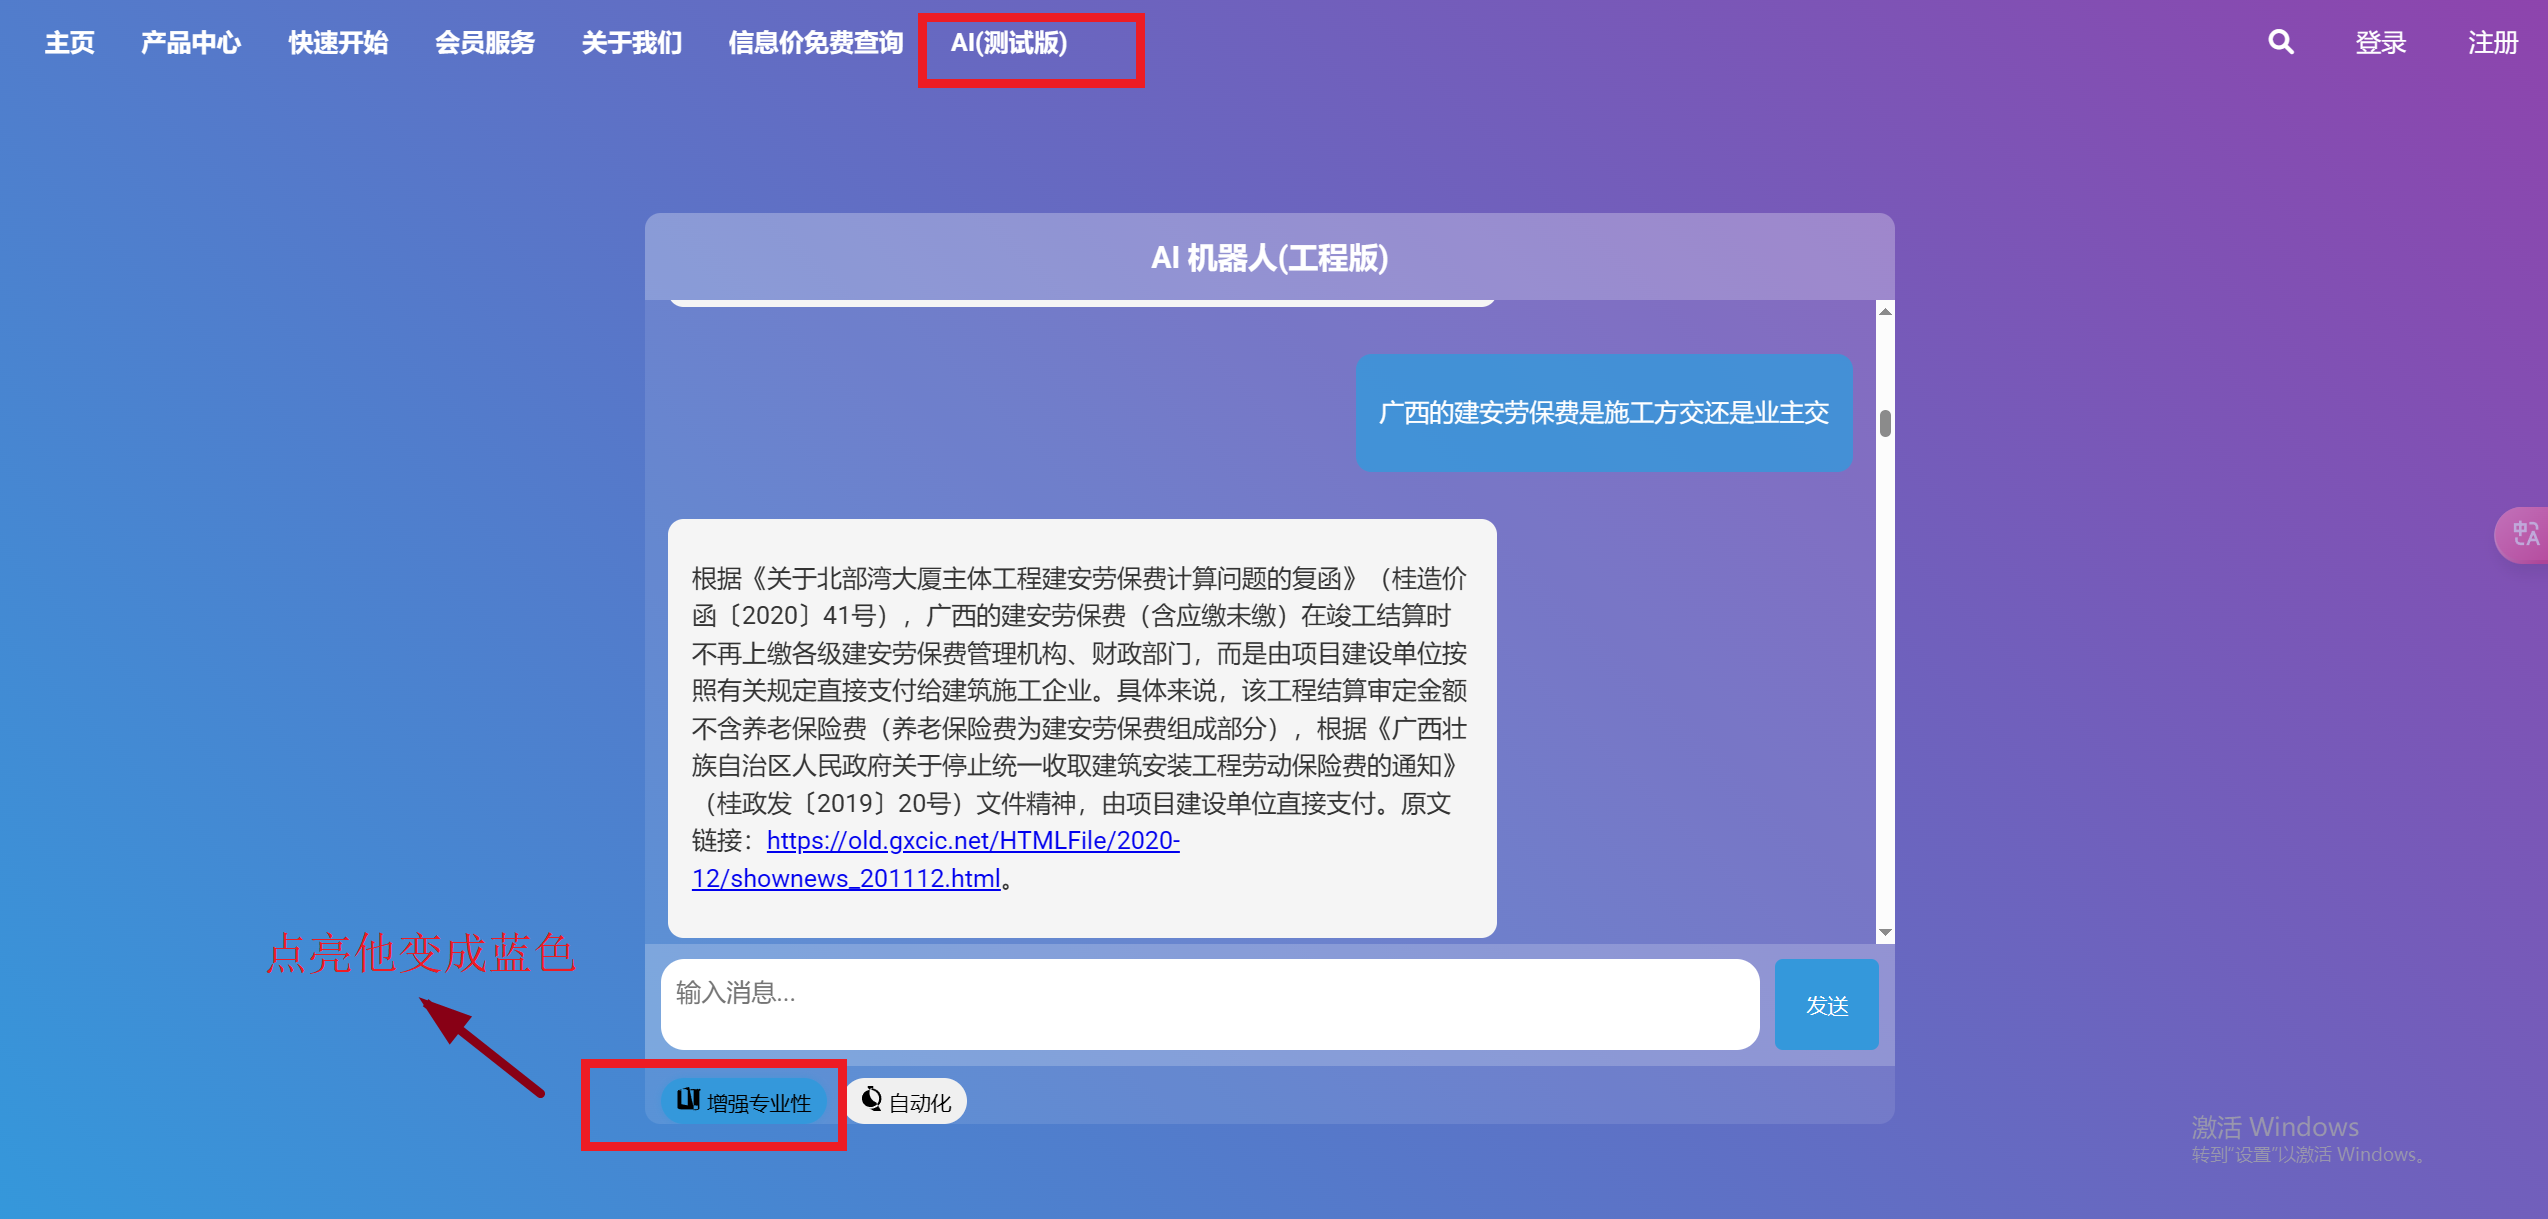Click the AI 机器人(工程版) title
This screenshot has width=2548, height=1219.
click(1269, 258)
